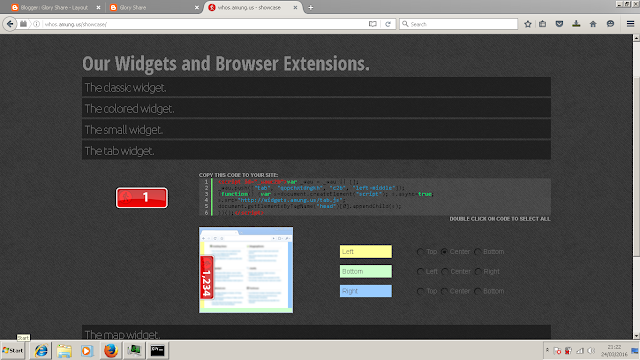Viewport: 640px width, 360px height.
Task: Bookmark this page with the star icon
Action: (x=528, y=24)
